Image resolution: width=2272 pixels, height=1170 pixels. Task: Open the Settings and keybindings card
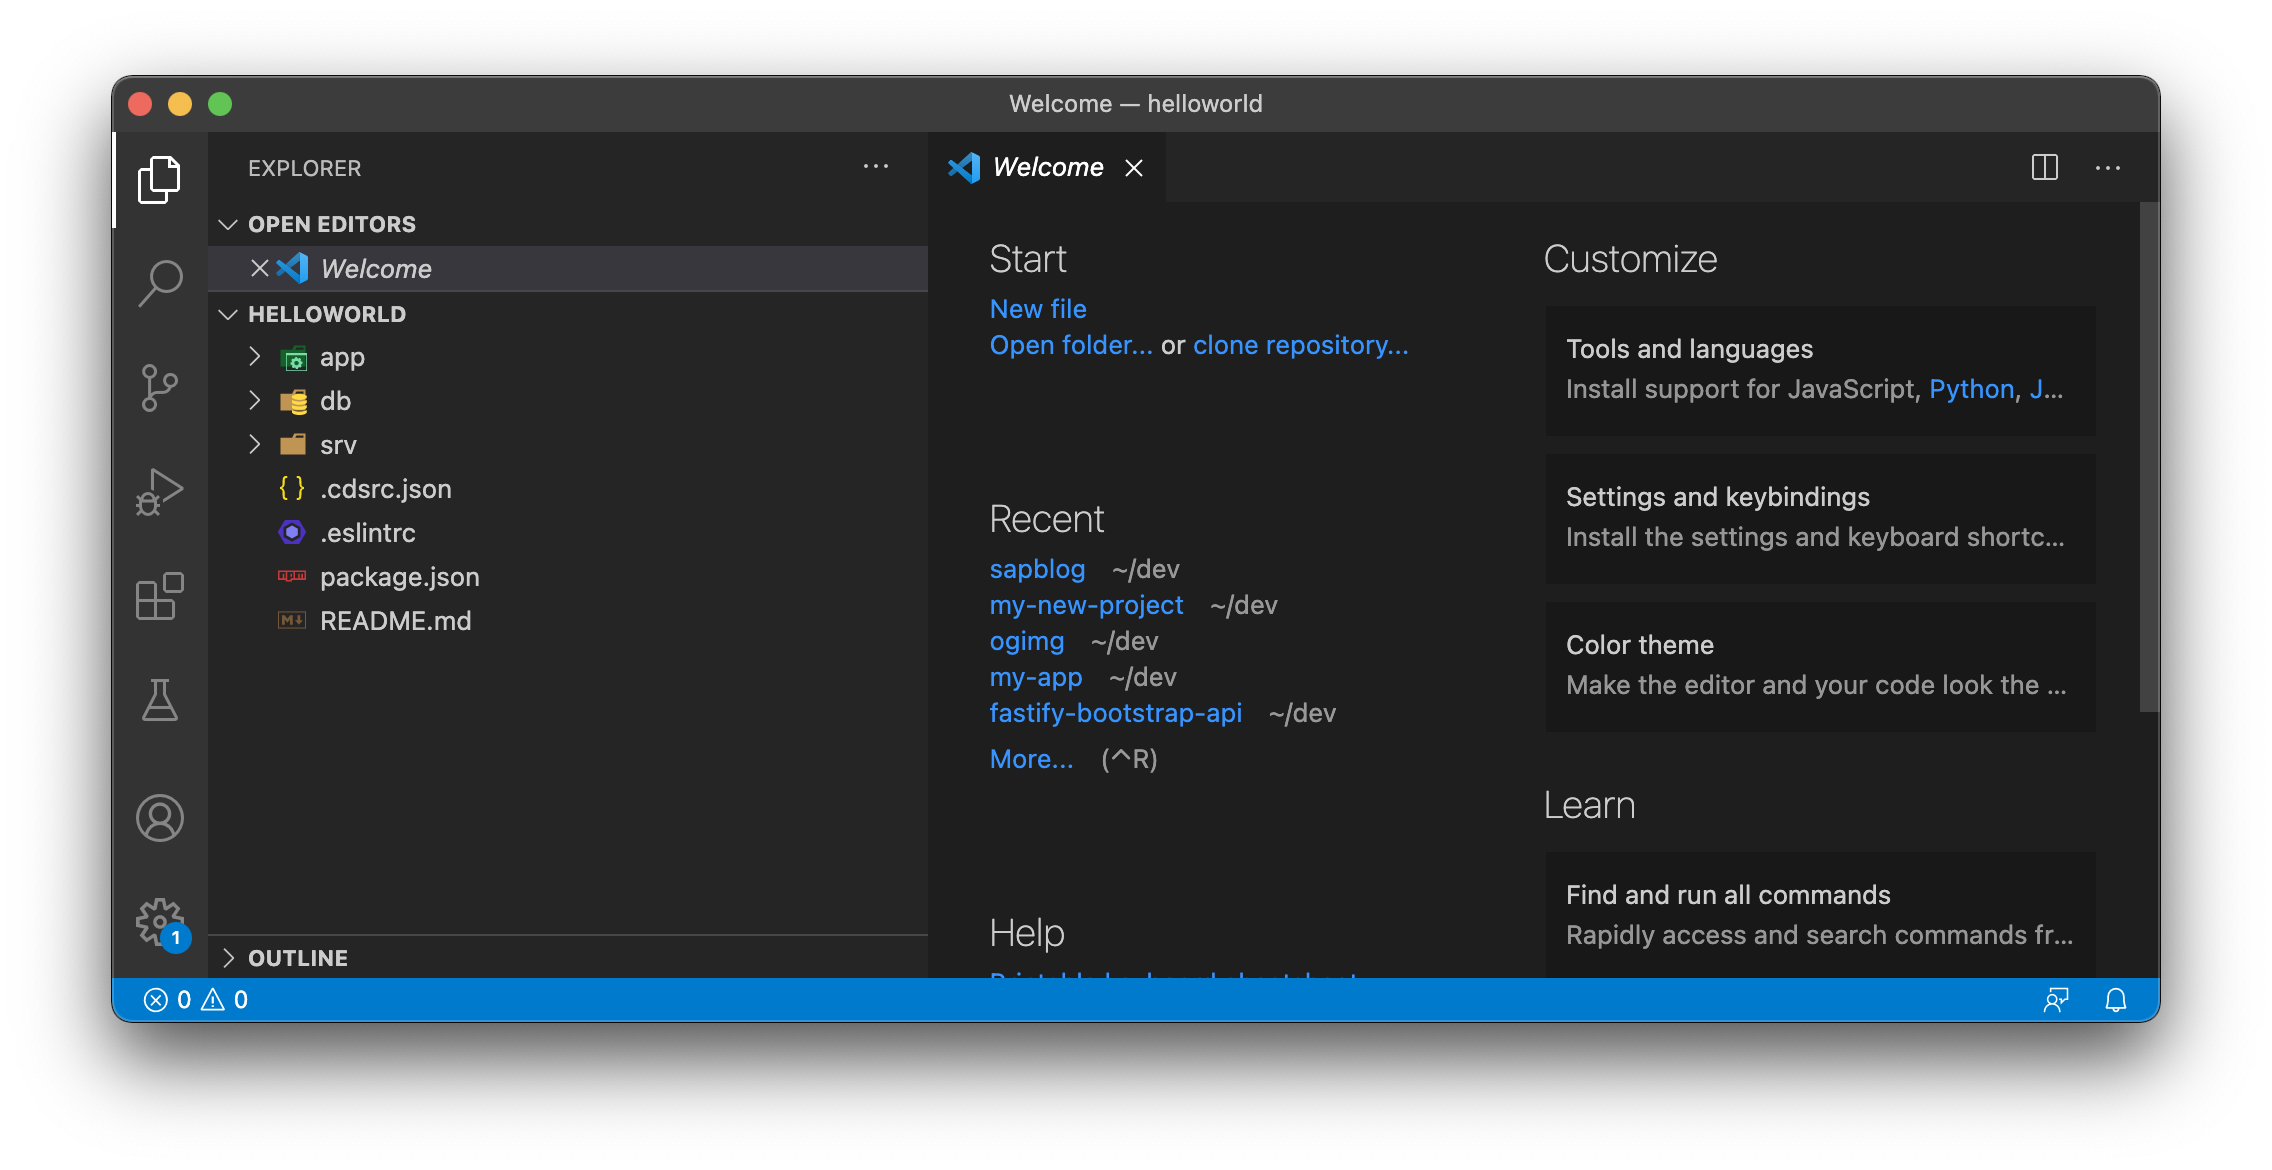pos(1820,518)
